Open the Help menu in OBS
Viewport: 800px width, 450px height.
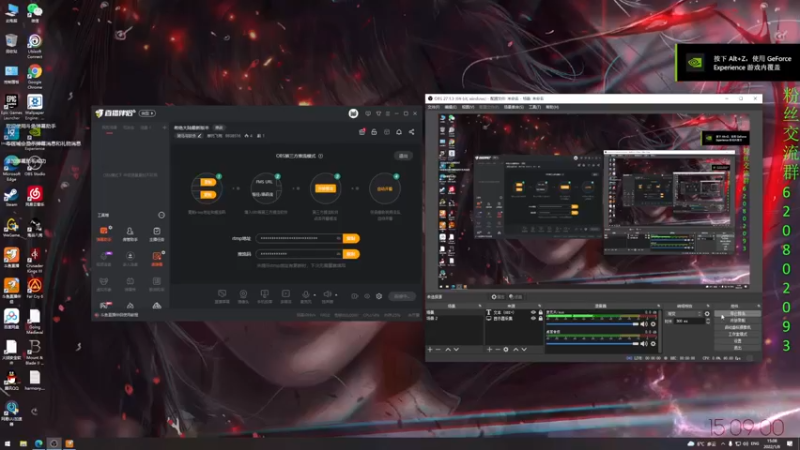click(552, 107)
